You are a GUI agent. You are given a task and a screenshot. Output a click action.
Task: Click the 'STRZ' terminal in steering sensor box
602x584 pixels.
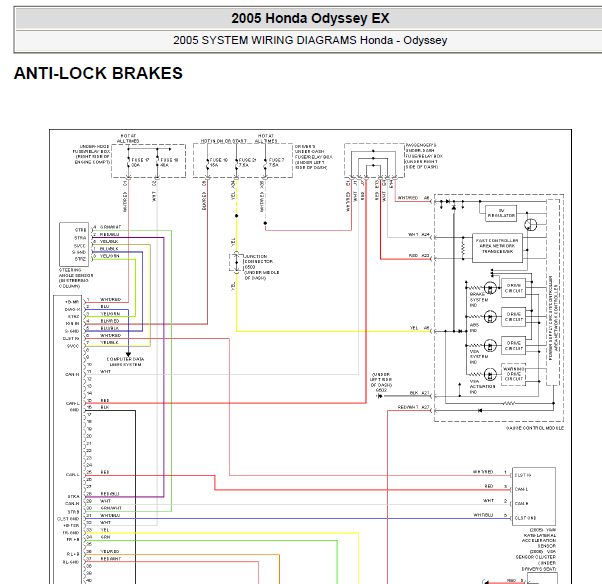point(80,259)
